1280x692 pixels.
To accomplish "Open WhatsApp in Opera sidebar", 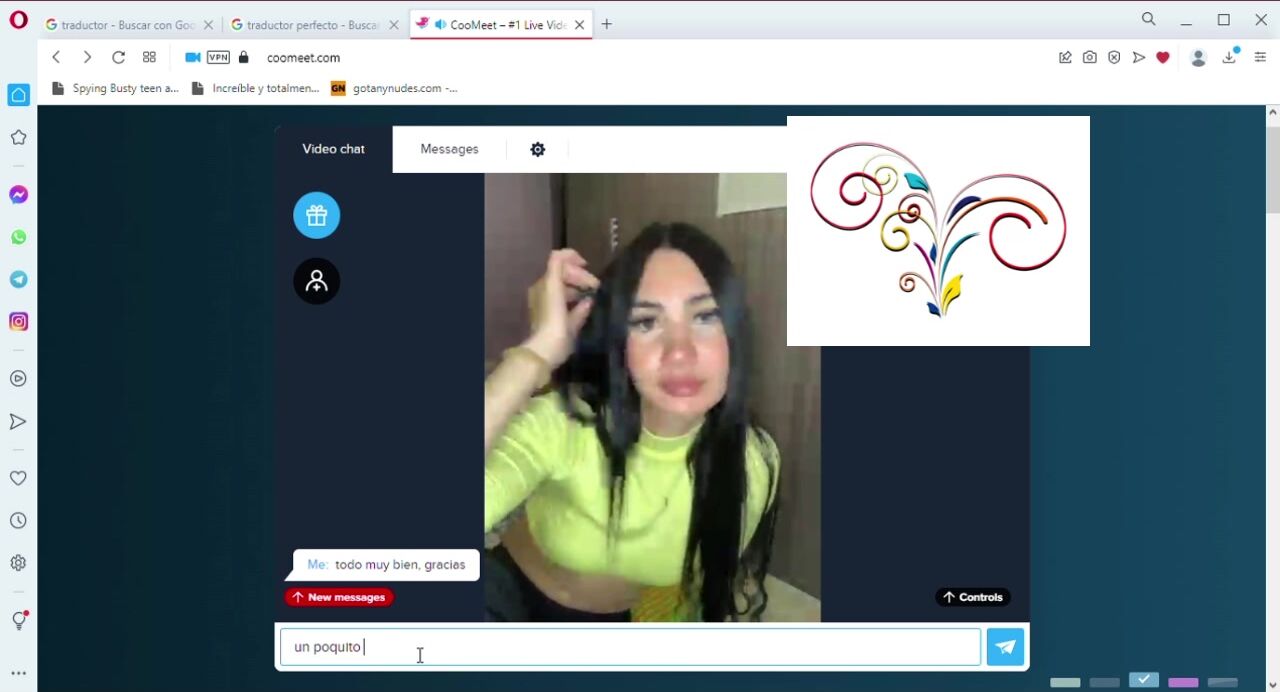I will 18,237.
